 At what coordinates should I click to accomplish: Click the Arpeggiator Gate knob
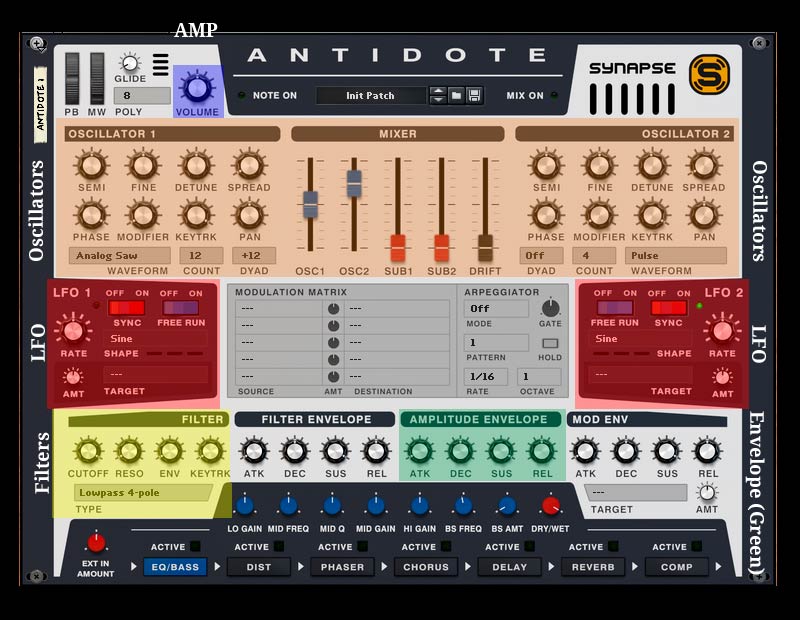pos(550,308)
